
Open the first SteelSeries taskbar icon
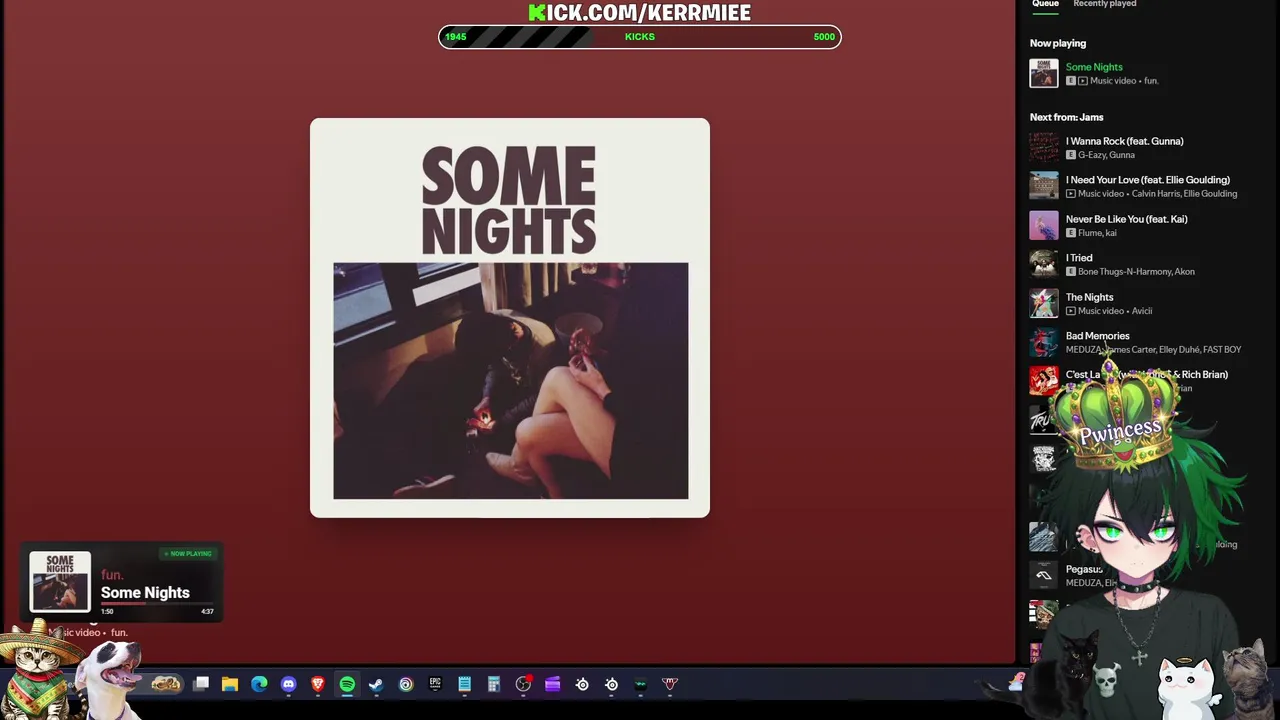pos(582,684)
